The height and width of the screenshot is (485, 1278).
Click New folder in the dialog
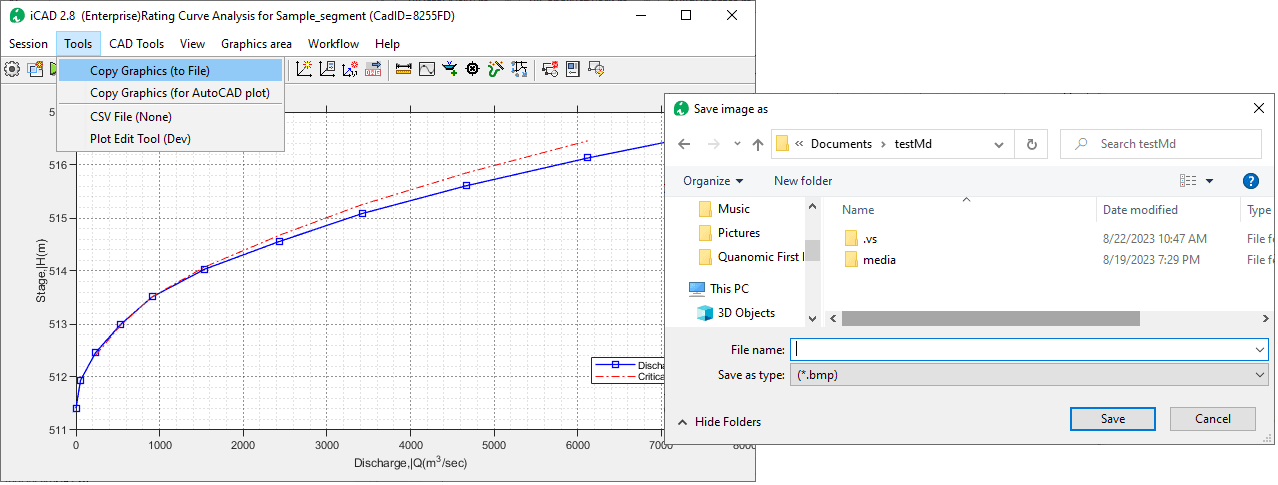[803, 181]
